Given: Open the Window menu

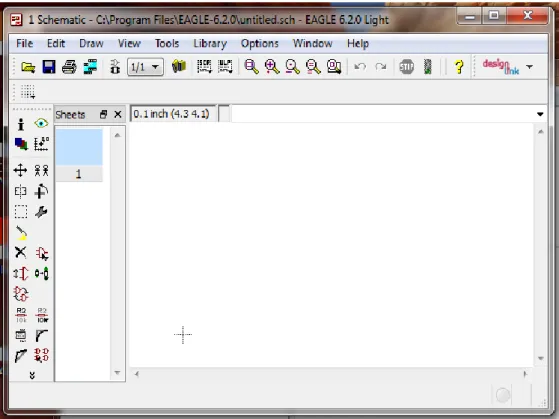Looking at the screenshot, I should (x=313, y=44).
